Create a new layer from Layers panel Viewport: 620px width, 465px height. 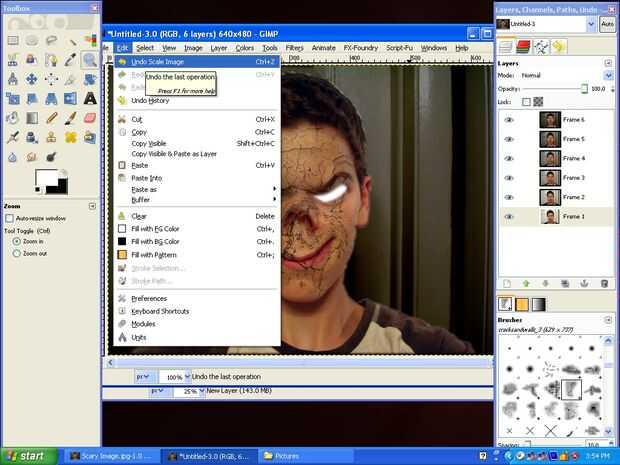point(507,284)
